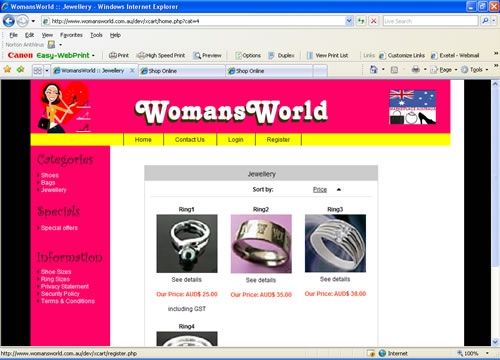The width and height of the screenshot is (500, 360).
Task: Close the WomansWorld Jewellery tab
Action: (x=132, y=70)
